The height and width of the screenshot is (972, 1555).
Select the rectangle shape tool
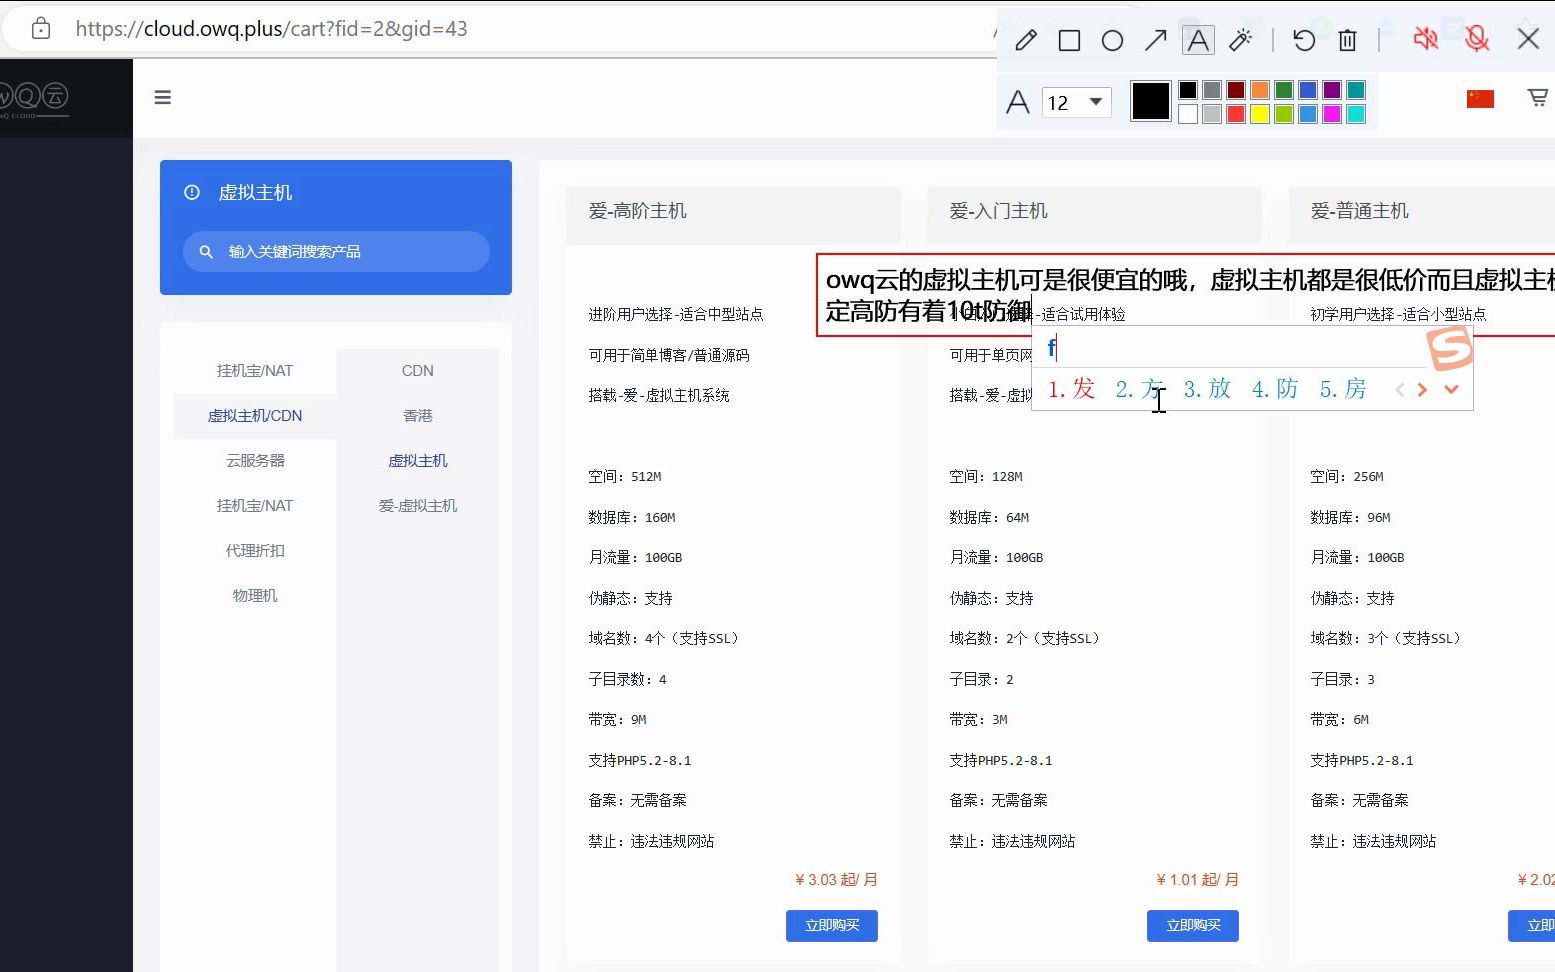(1069, 40)
